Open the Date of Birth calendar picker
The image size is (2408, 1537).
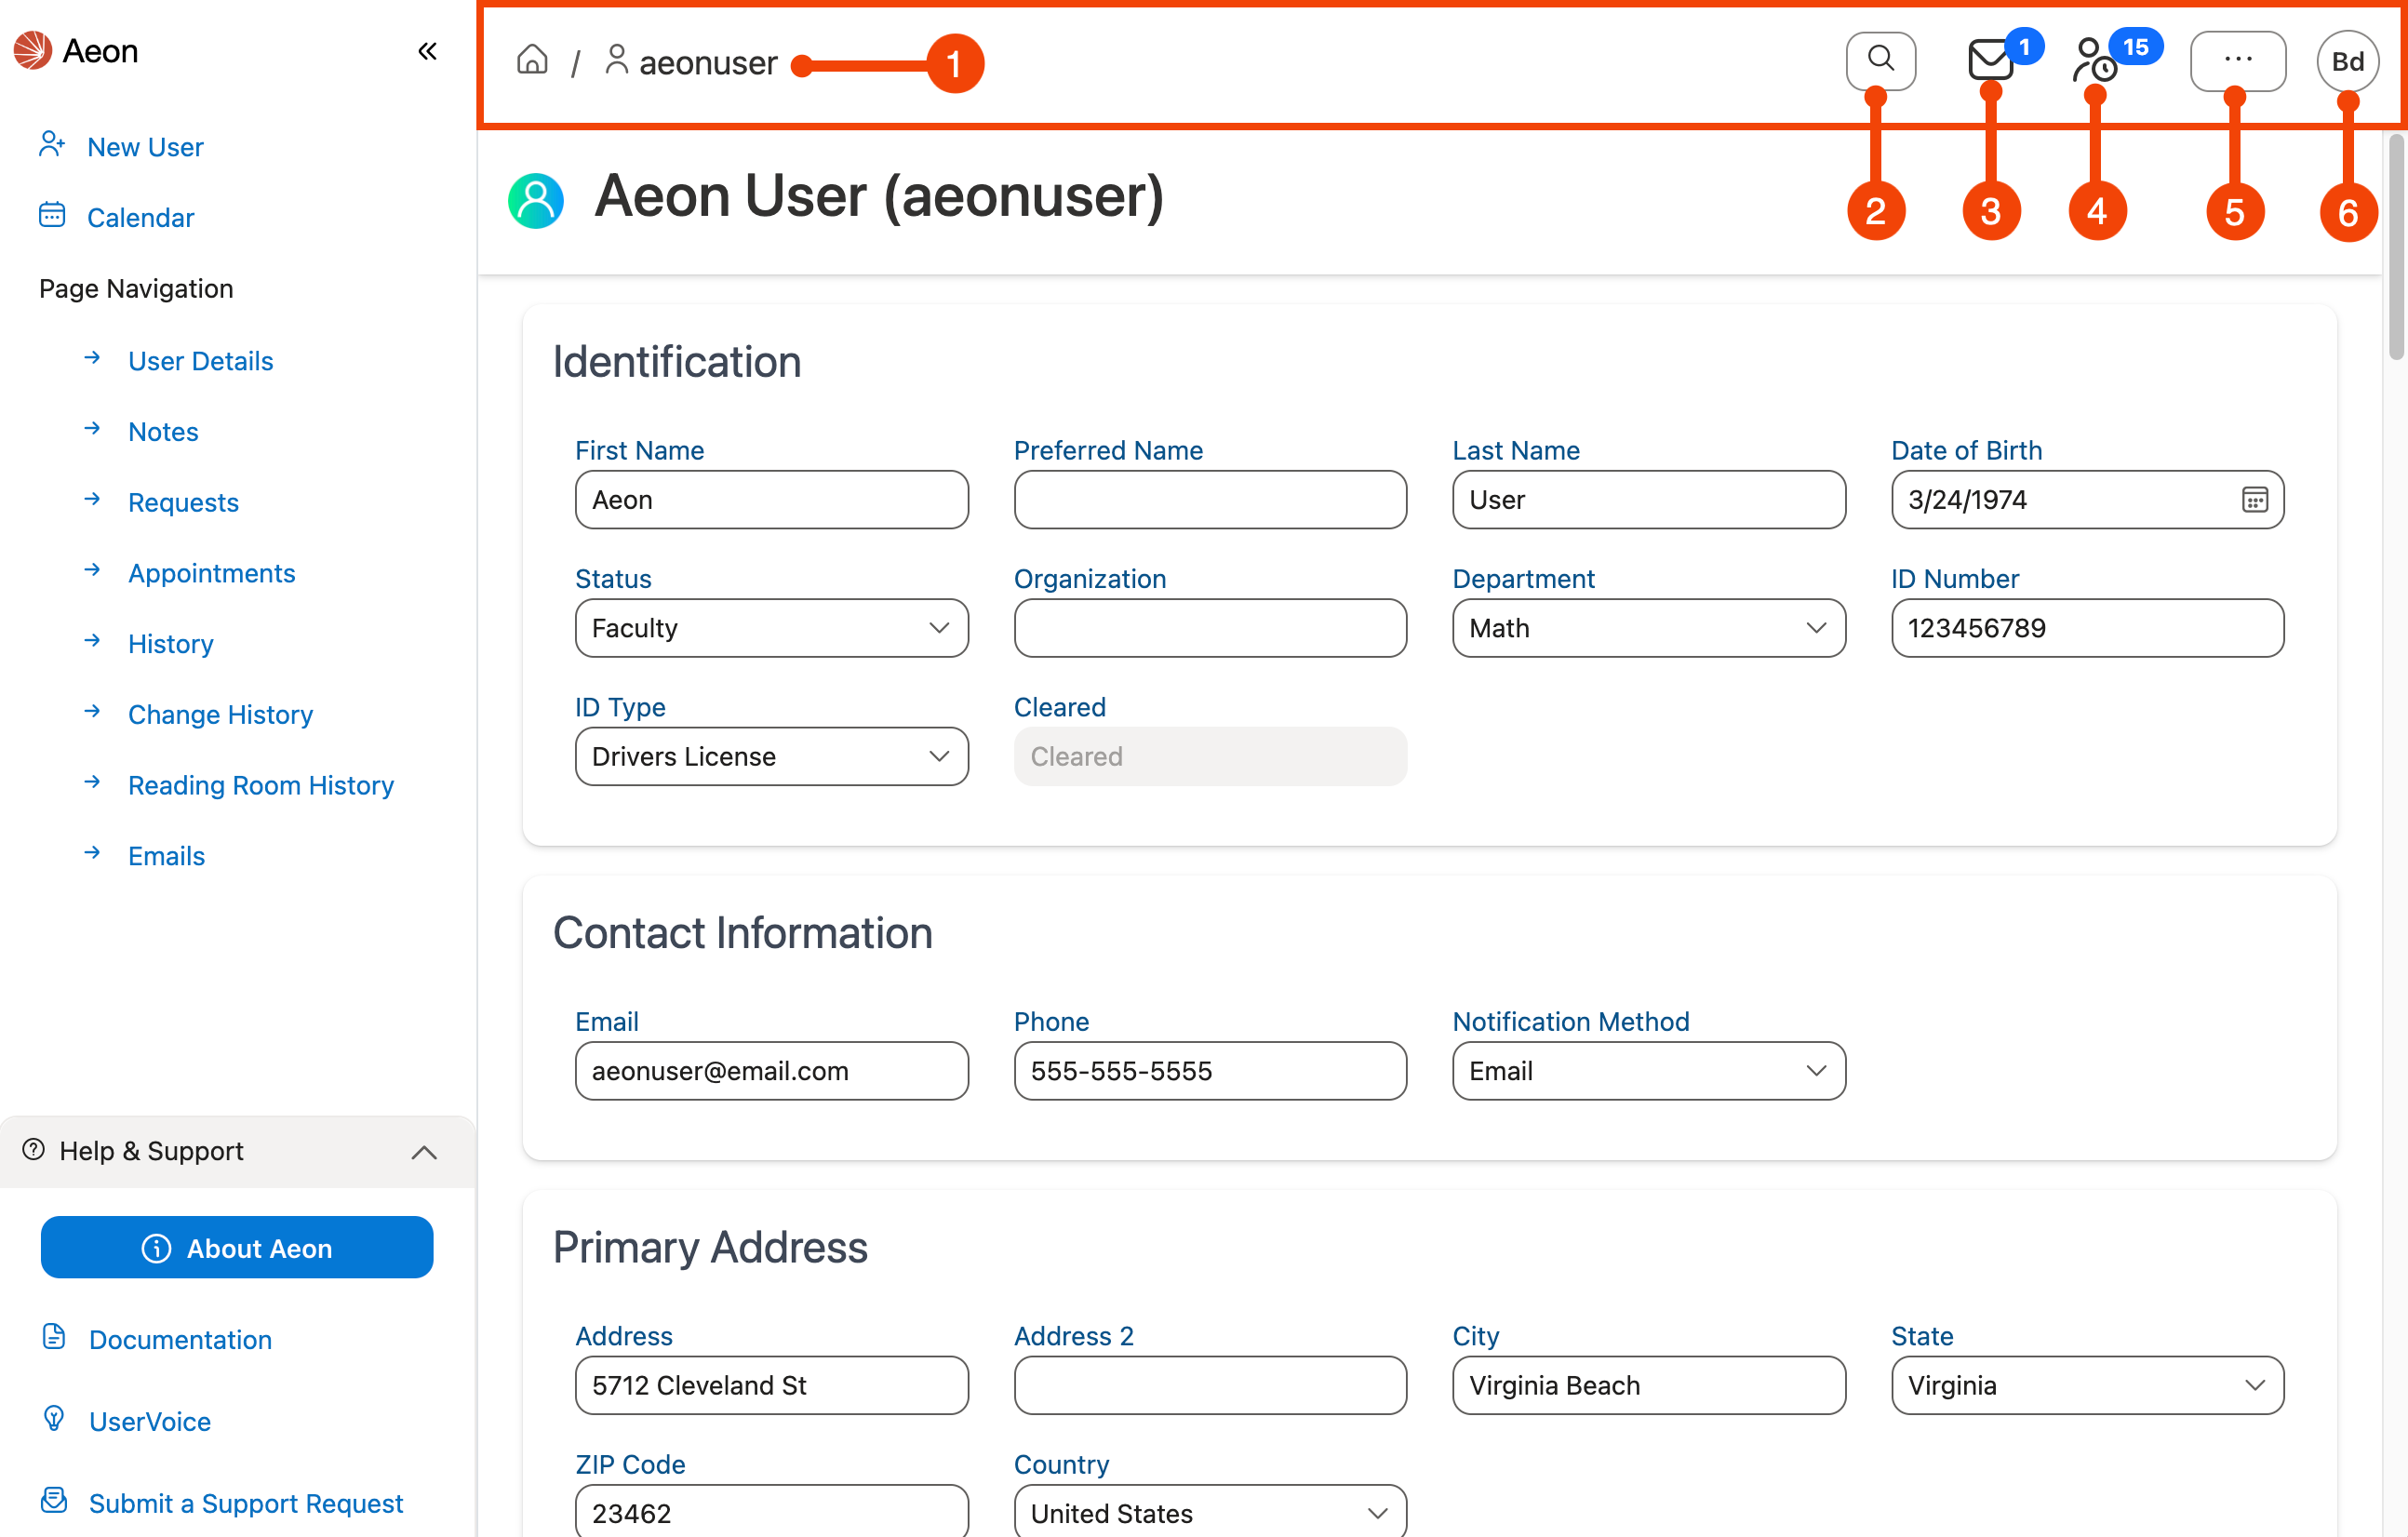click(2254, 500)
